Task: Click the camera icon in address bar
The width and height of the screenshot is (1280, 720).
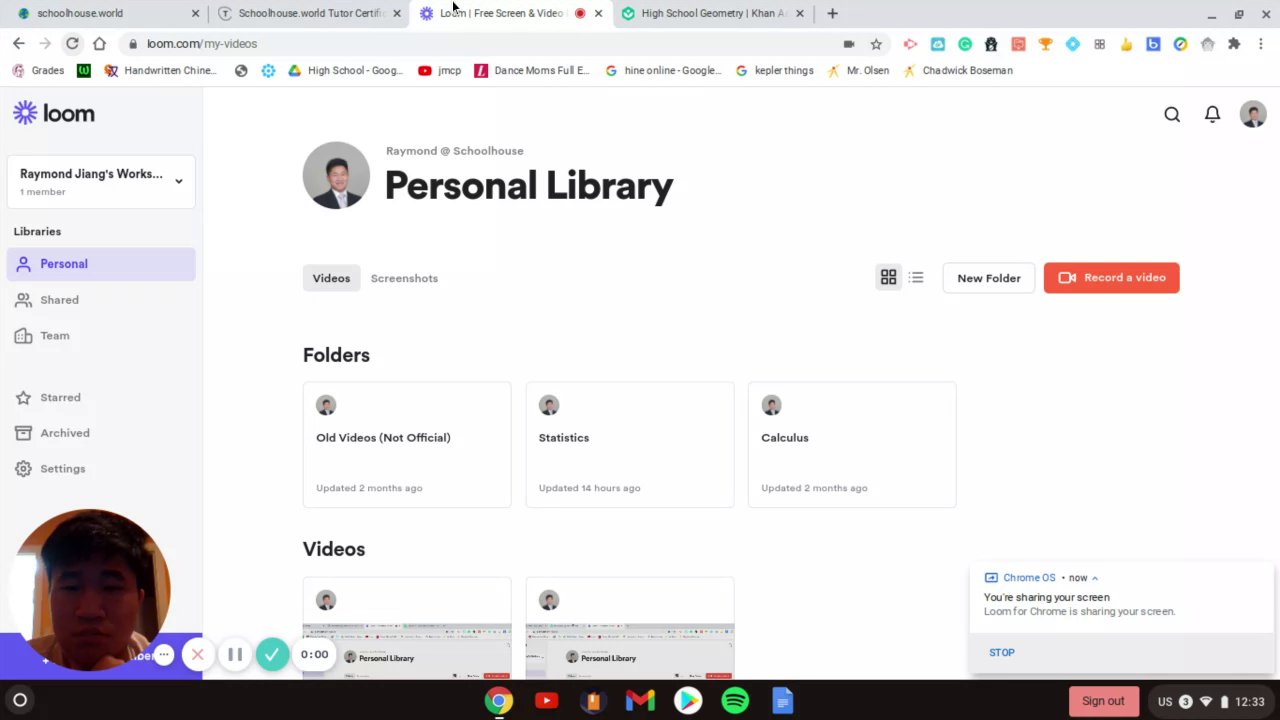Action: [x=849, y=44]
